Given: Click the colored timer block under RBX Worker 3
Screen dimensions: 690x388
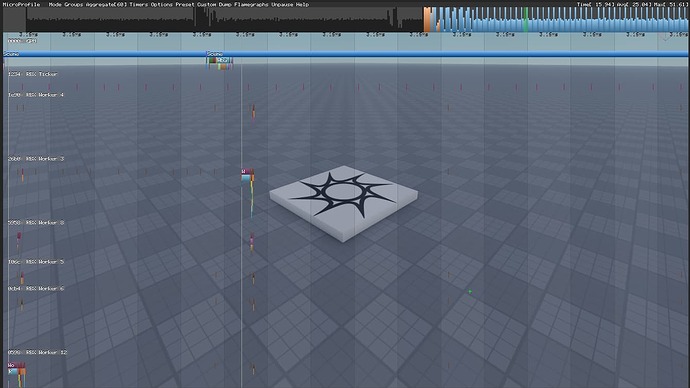Looking at the screenshot, I should pyautogui.click(x=248, y=175).
